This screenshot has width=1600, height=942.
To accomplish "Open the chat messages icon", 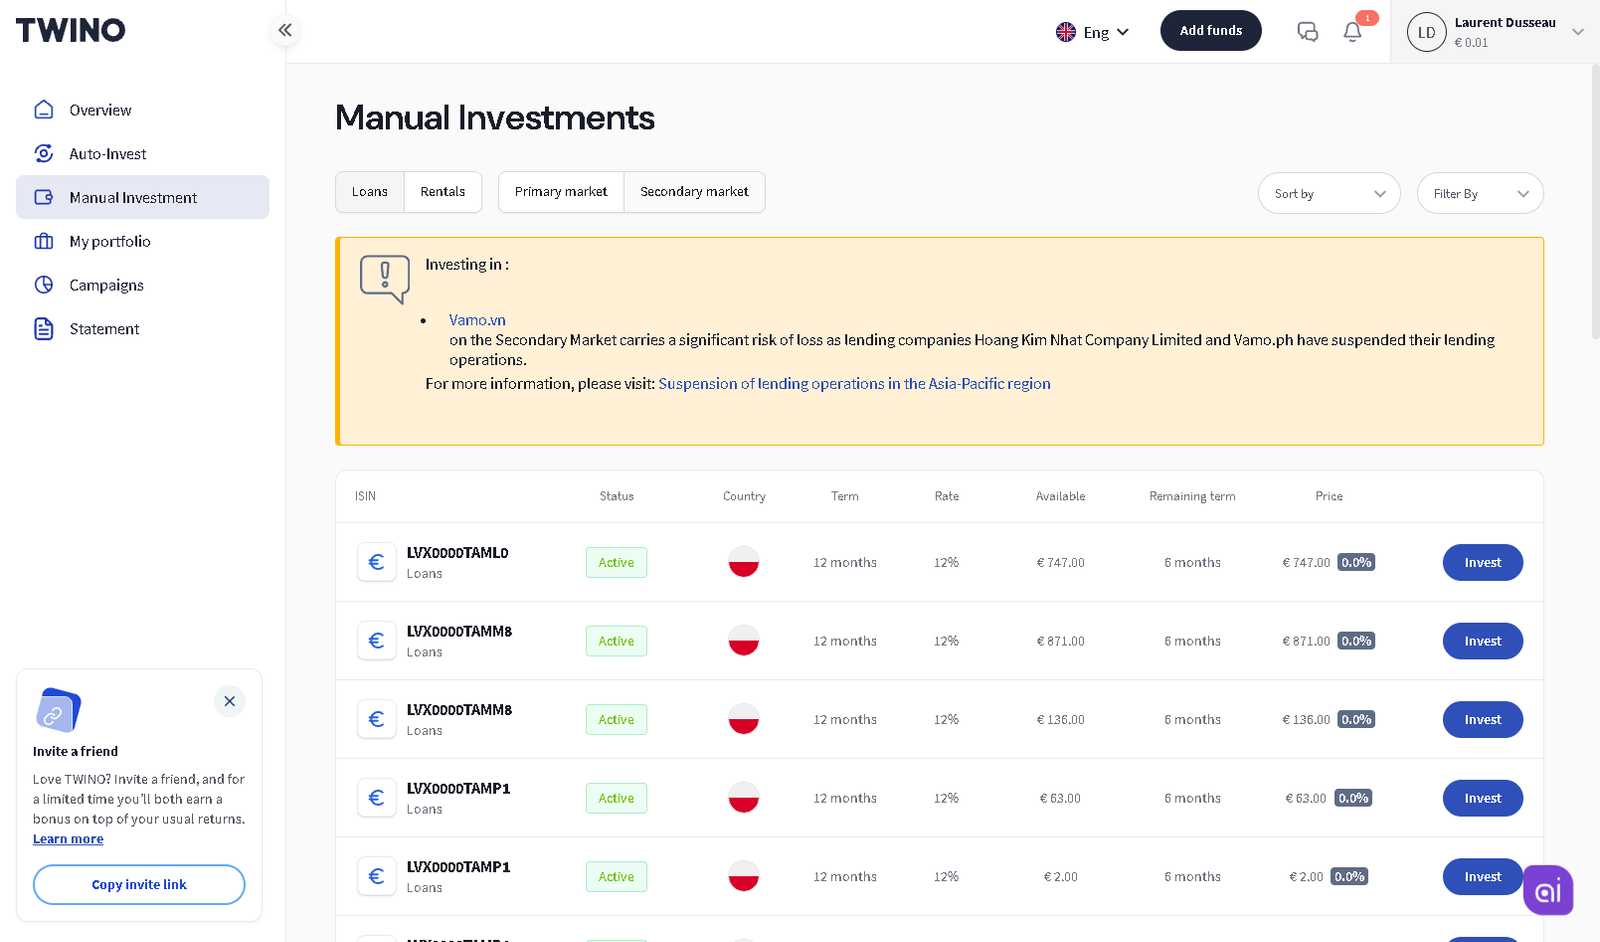I will point(1307,32).
